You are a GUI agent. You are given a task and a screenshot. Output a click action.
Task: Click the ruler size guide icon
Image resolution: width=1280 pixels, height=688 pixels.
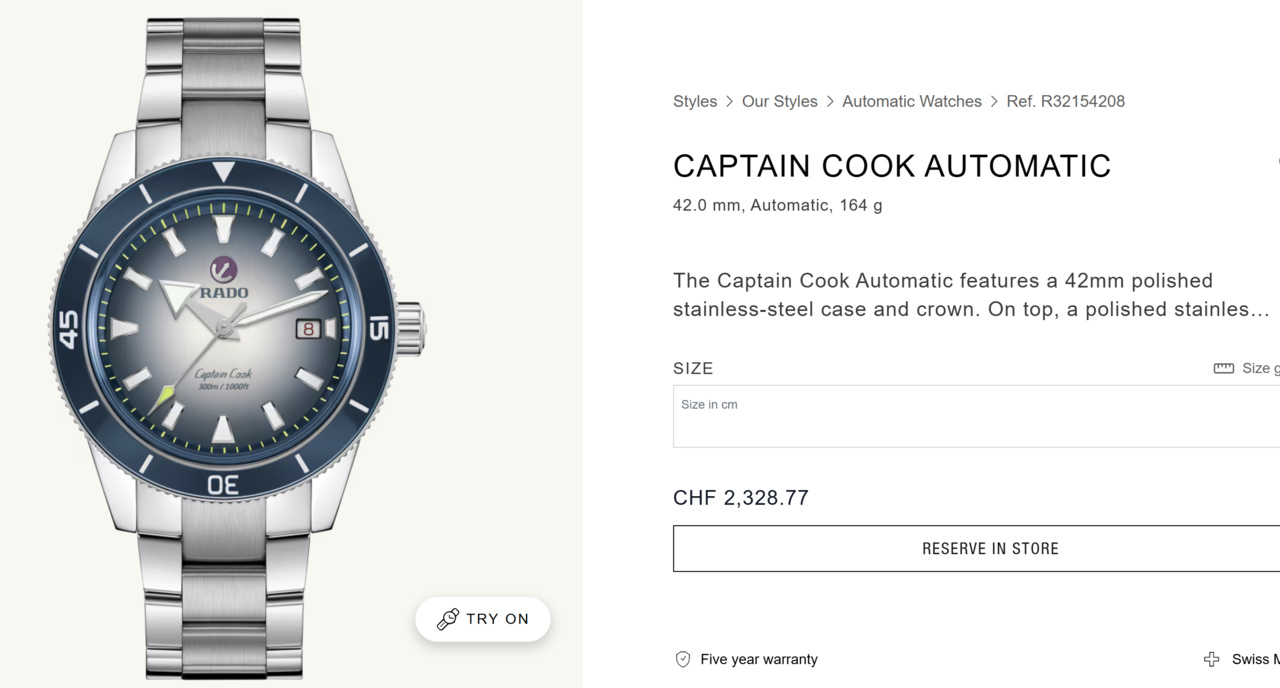[1223, 368]
